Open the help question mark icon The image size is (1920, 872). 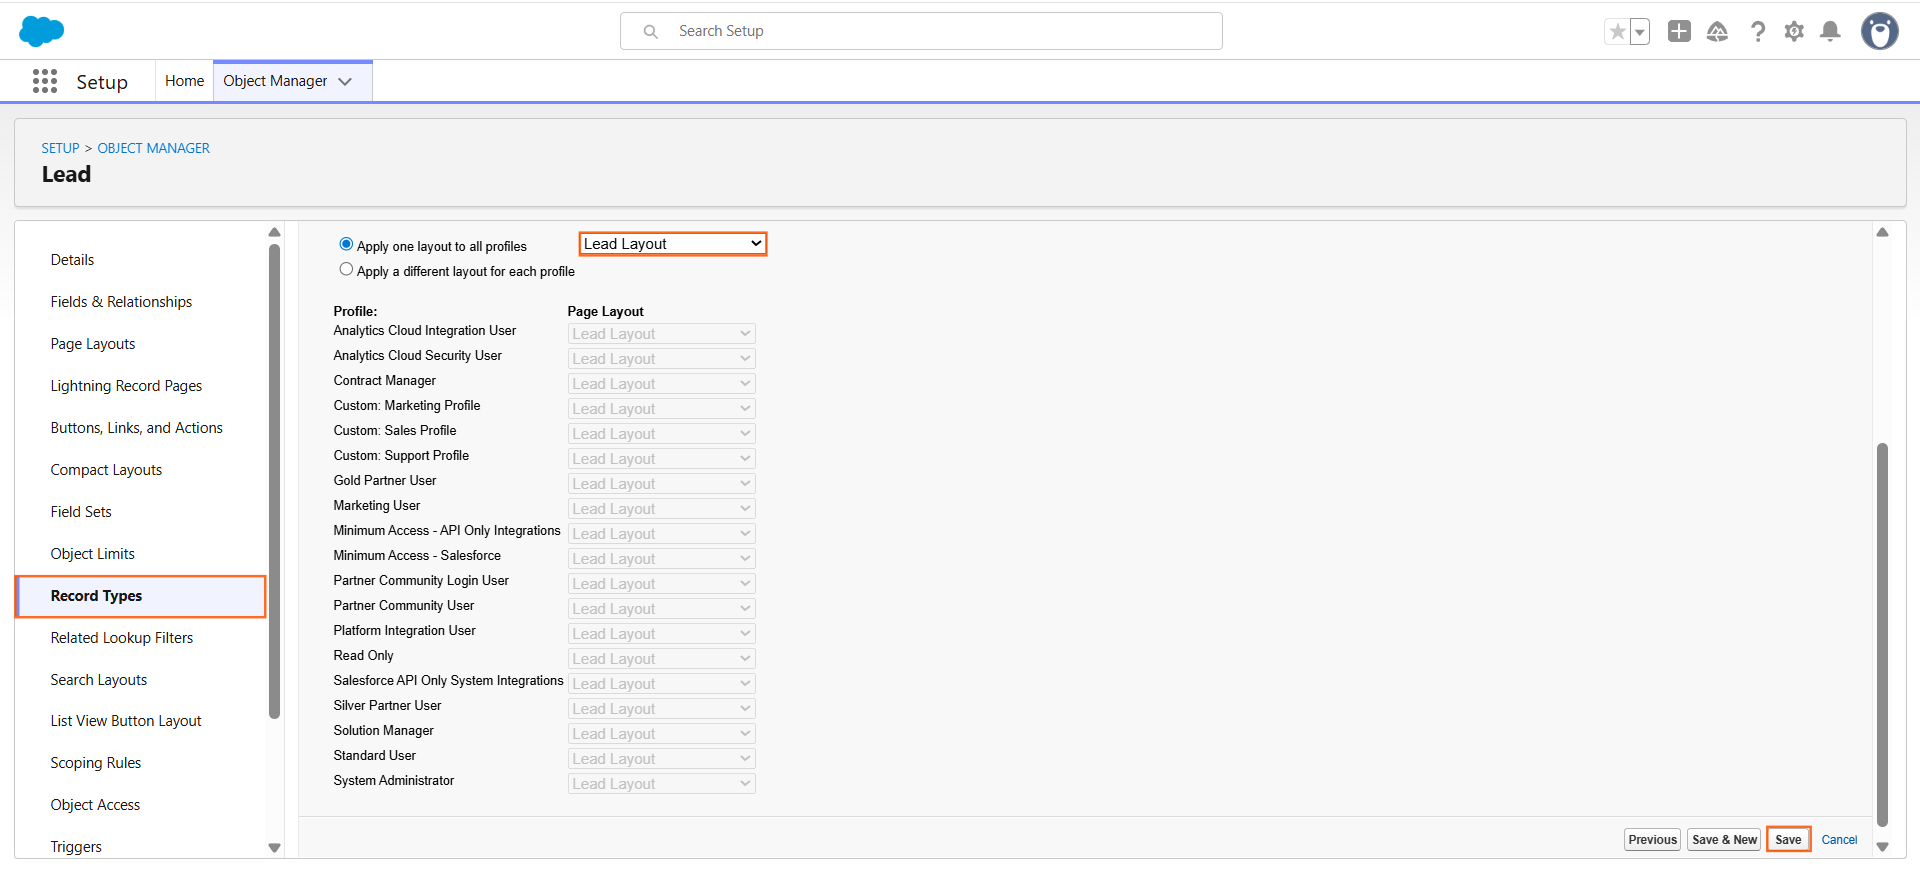pyautogui.click(x=1757, y=32)
